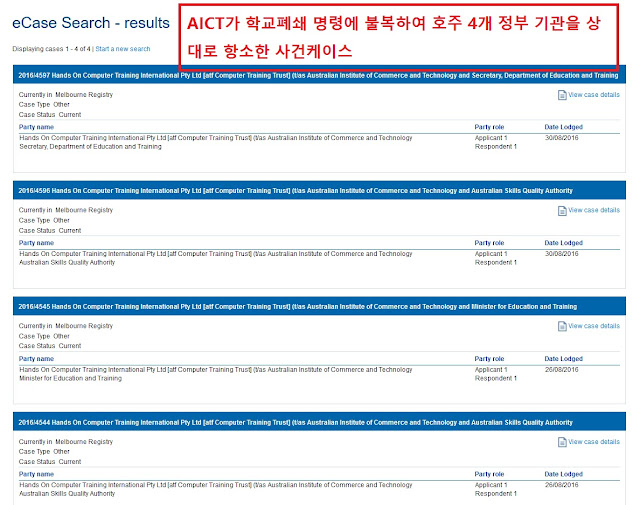Click 'Displaying cases 1 - 4 of 4' text

coord(51,49)
